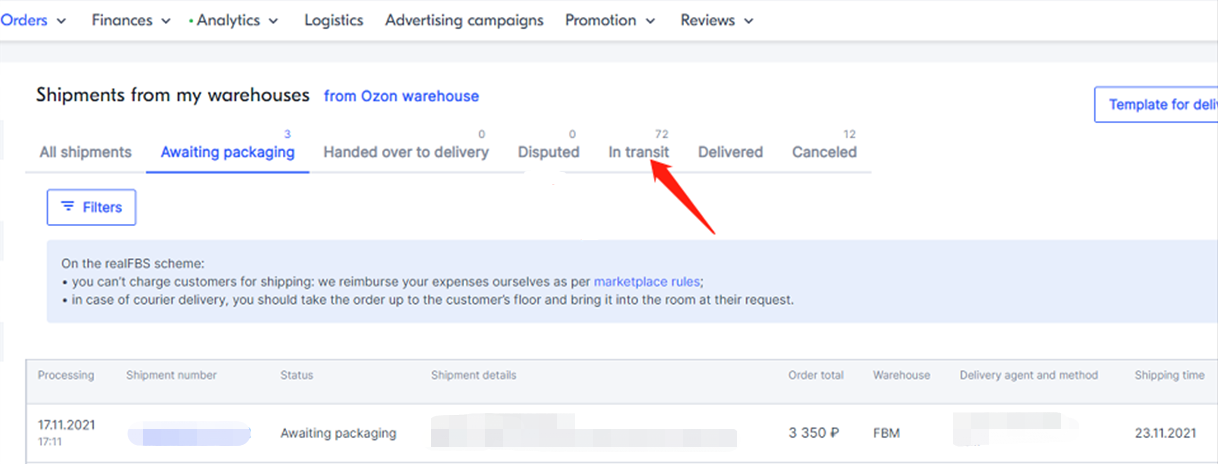View the Delivered shipments tab
Viewport: 1218px width, 464px height.
tap(730, 152)
